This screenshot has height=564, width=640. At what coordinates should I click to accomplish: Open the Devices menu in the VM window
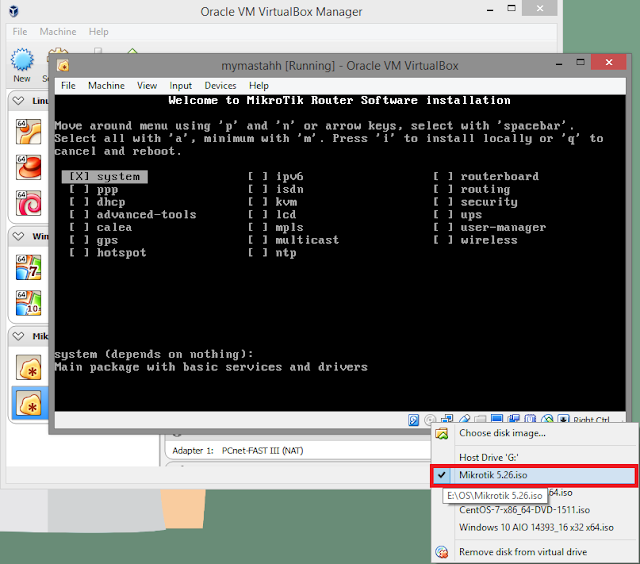click(x=220, y=86)
